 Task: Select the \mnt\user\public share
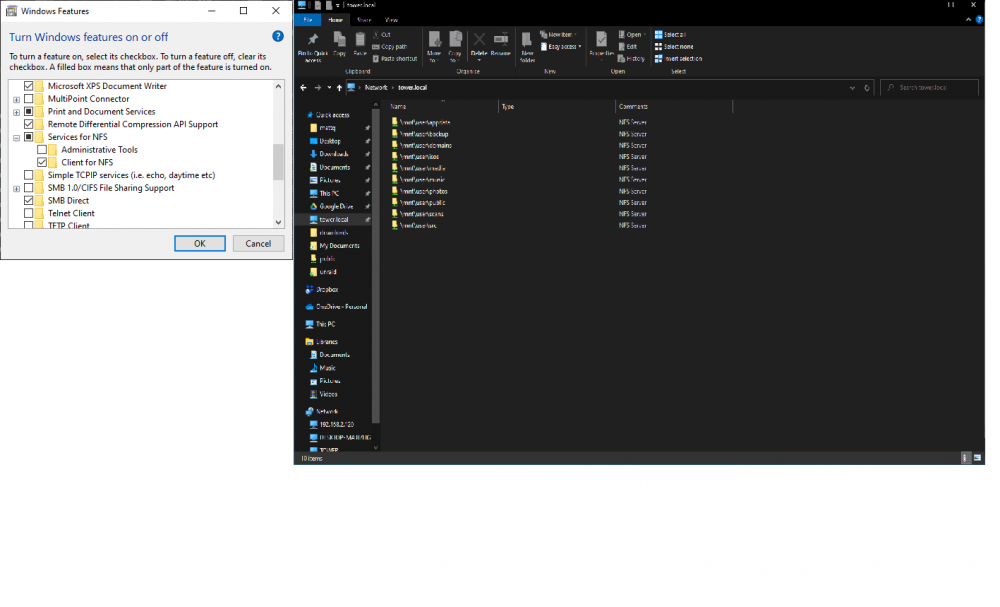pyautogui.click(x=418, y=203)
